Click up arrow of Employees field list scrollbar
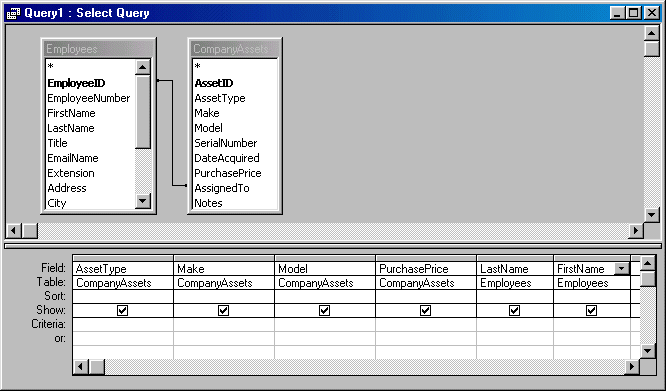The width and height of the screenshot is (666, 391). tap(143, 67)
